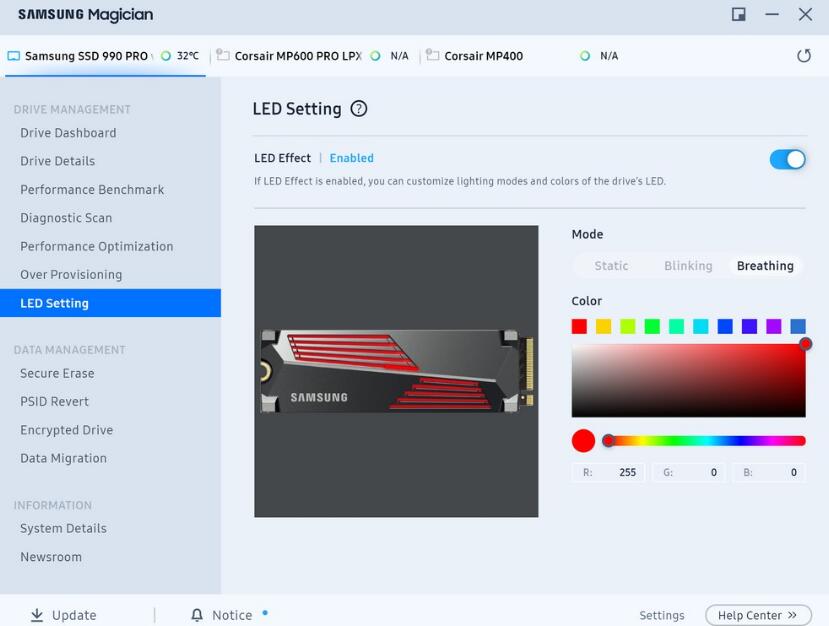The image size is (829, 626).
Task: Open the Update panel via download icon
Action: pos(38,614)
